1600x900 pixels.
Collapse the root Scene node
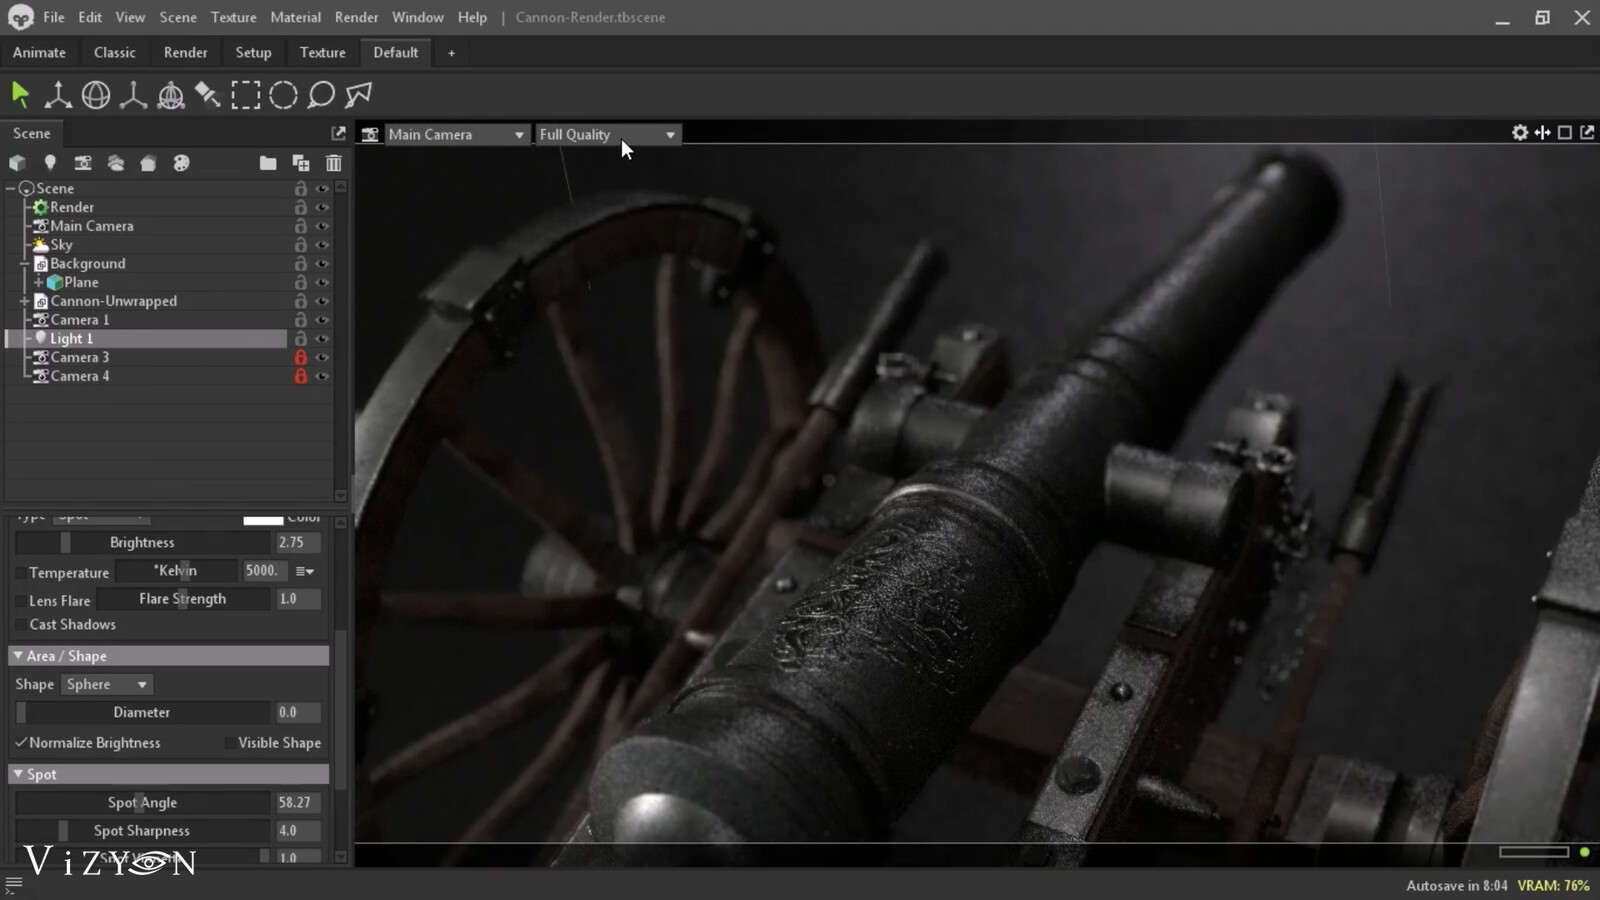(x=11, y=189)
